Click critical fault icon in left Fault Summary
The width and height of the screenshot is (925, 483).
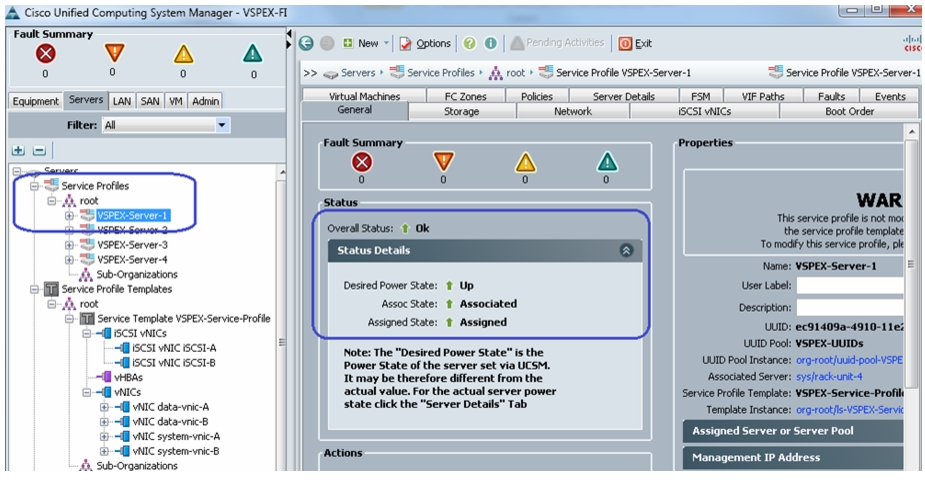[x=45, y=54]
